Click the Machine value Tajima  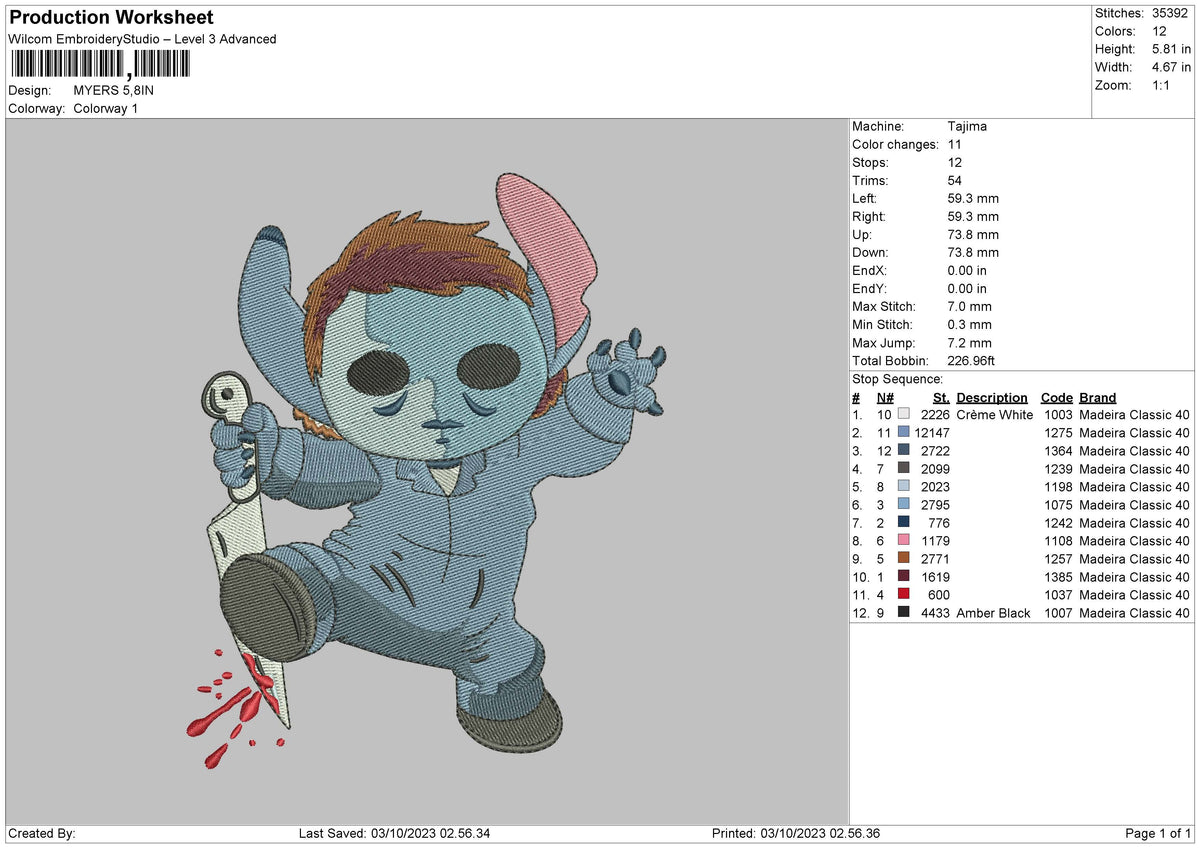(966, 127)
